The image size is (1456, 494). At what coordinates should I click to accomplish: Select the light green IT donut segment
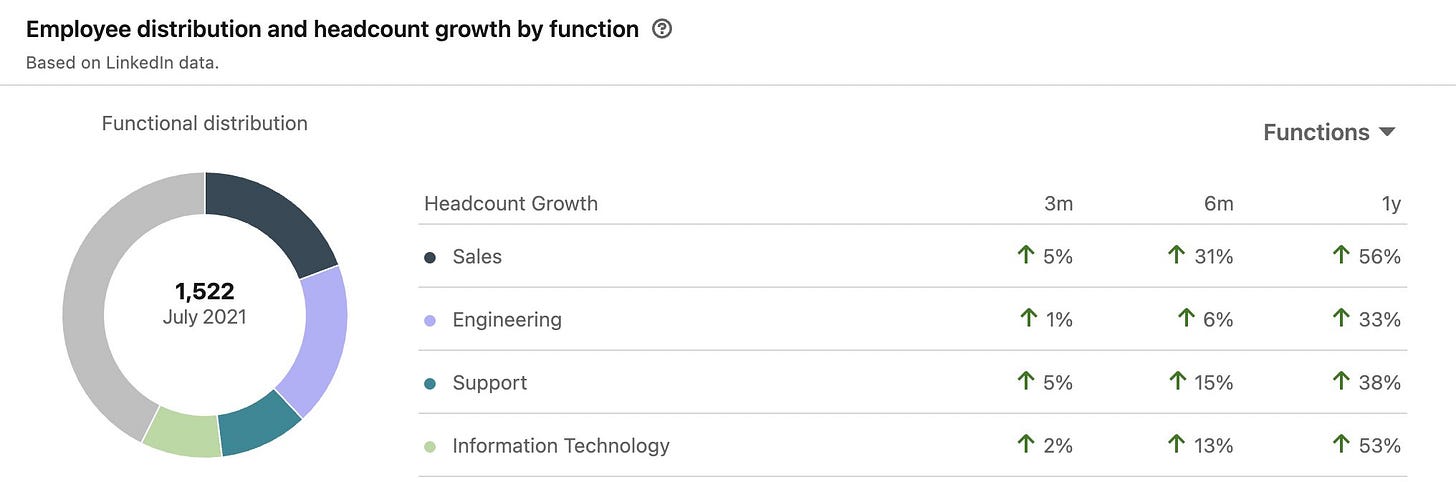coord(183,434)
